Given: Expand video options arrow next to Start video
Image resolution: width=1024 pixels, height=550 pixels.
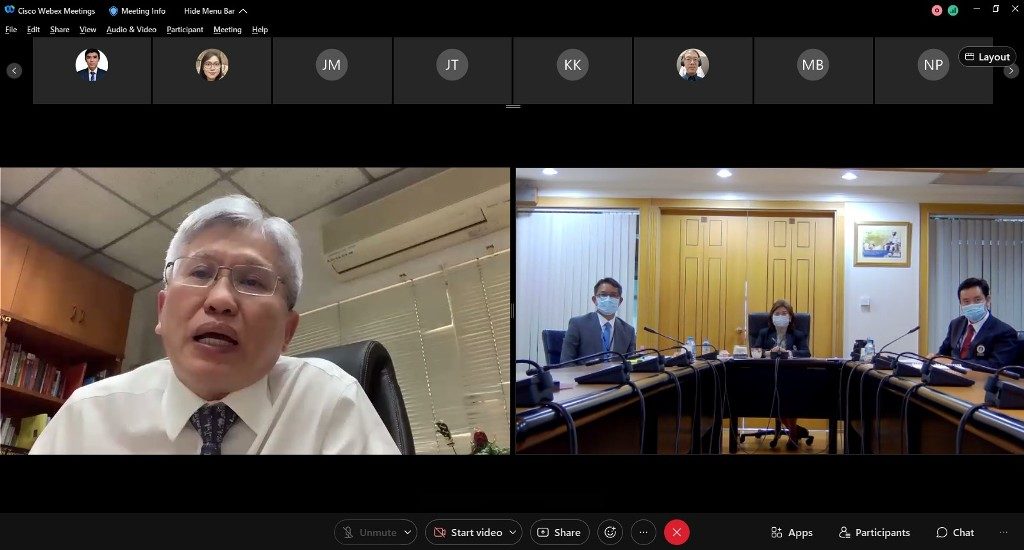Looking at the screenshot, I should pos(513,533).
